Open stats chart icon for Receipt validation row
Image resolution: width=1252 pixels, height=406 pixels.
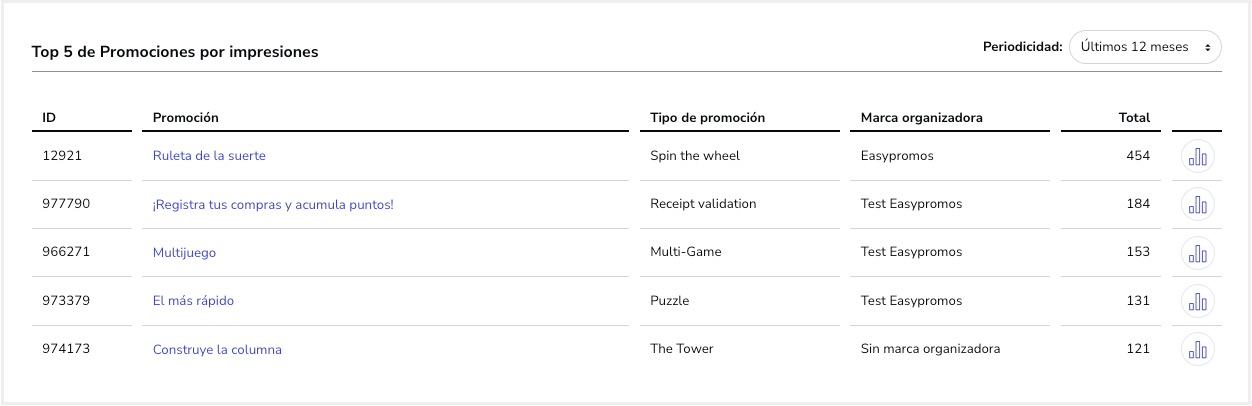tap(1197, 204)
